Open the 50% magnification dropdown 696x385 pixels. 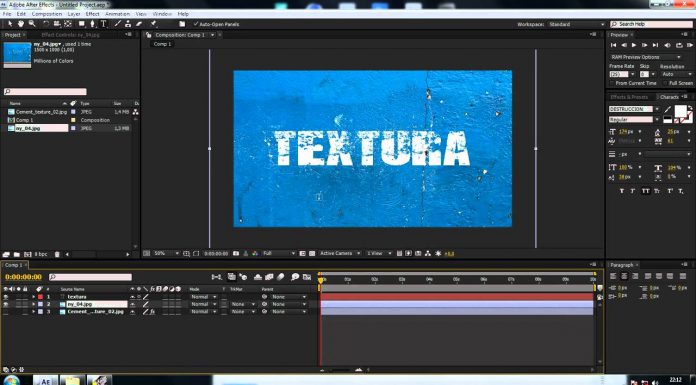point(166,253)
